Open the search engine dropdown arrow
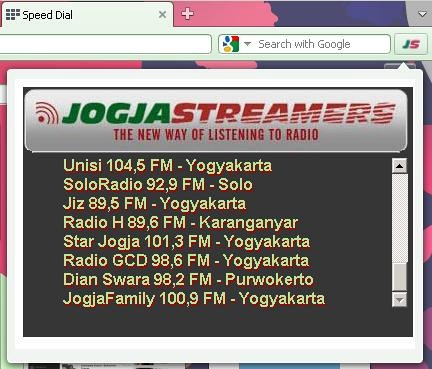The image size is (432, 369). point(247,44)
